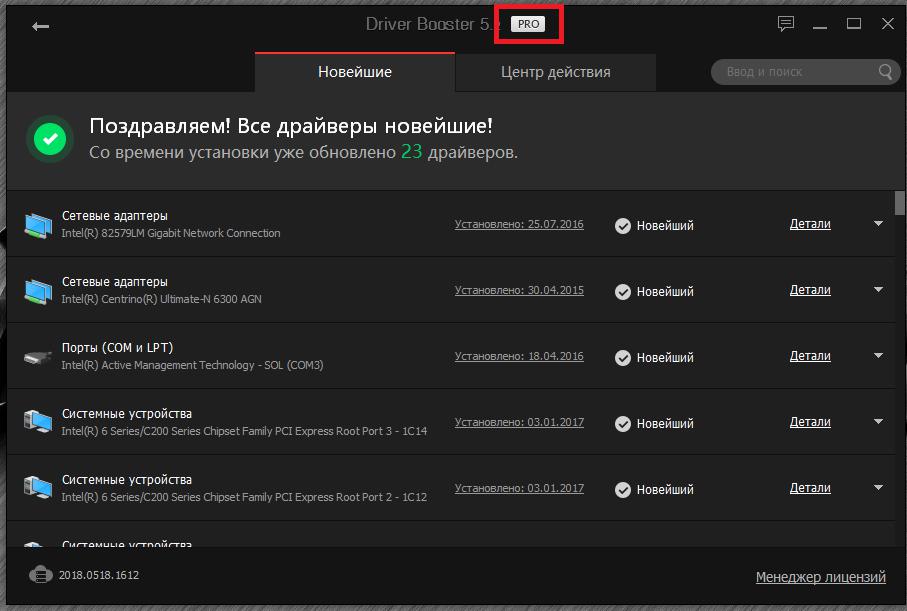Click the status checkmark for Root Port 2
Viewport: 907px width, 611px height.
622,489
